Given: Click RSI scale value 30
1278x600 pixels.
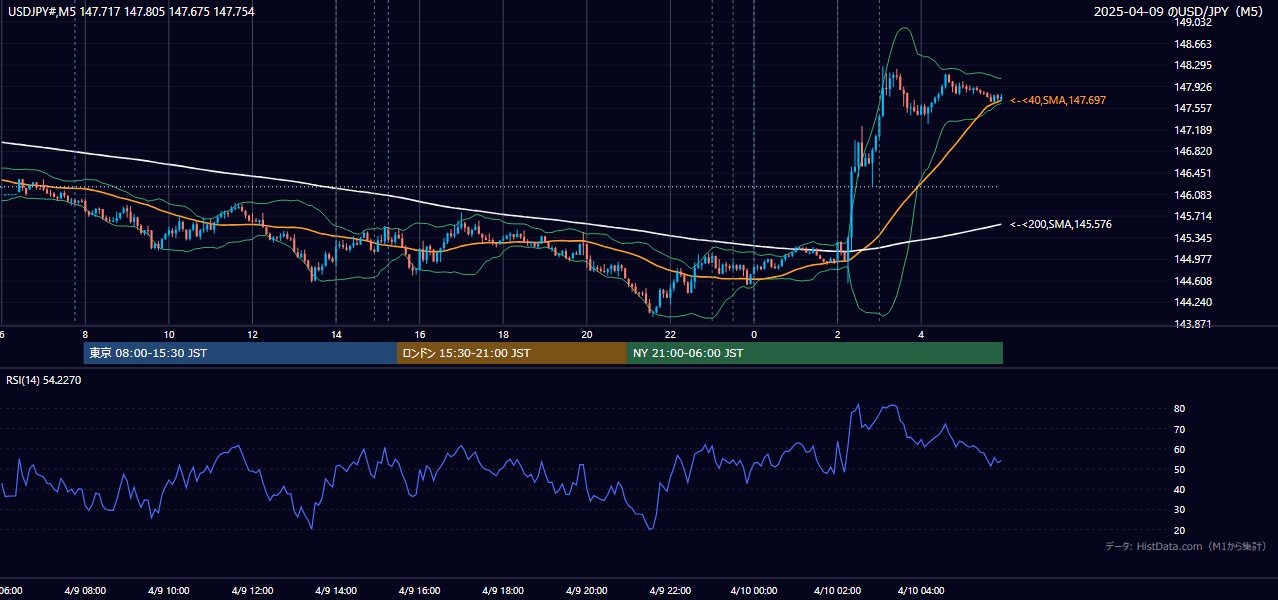Looking at the screenshot, I should (x=1179, y=510).
